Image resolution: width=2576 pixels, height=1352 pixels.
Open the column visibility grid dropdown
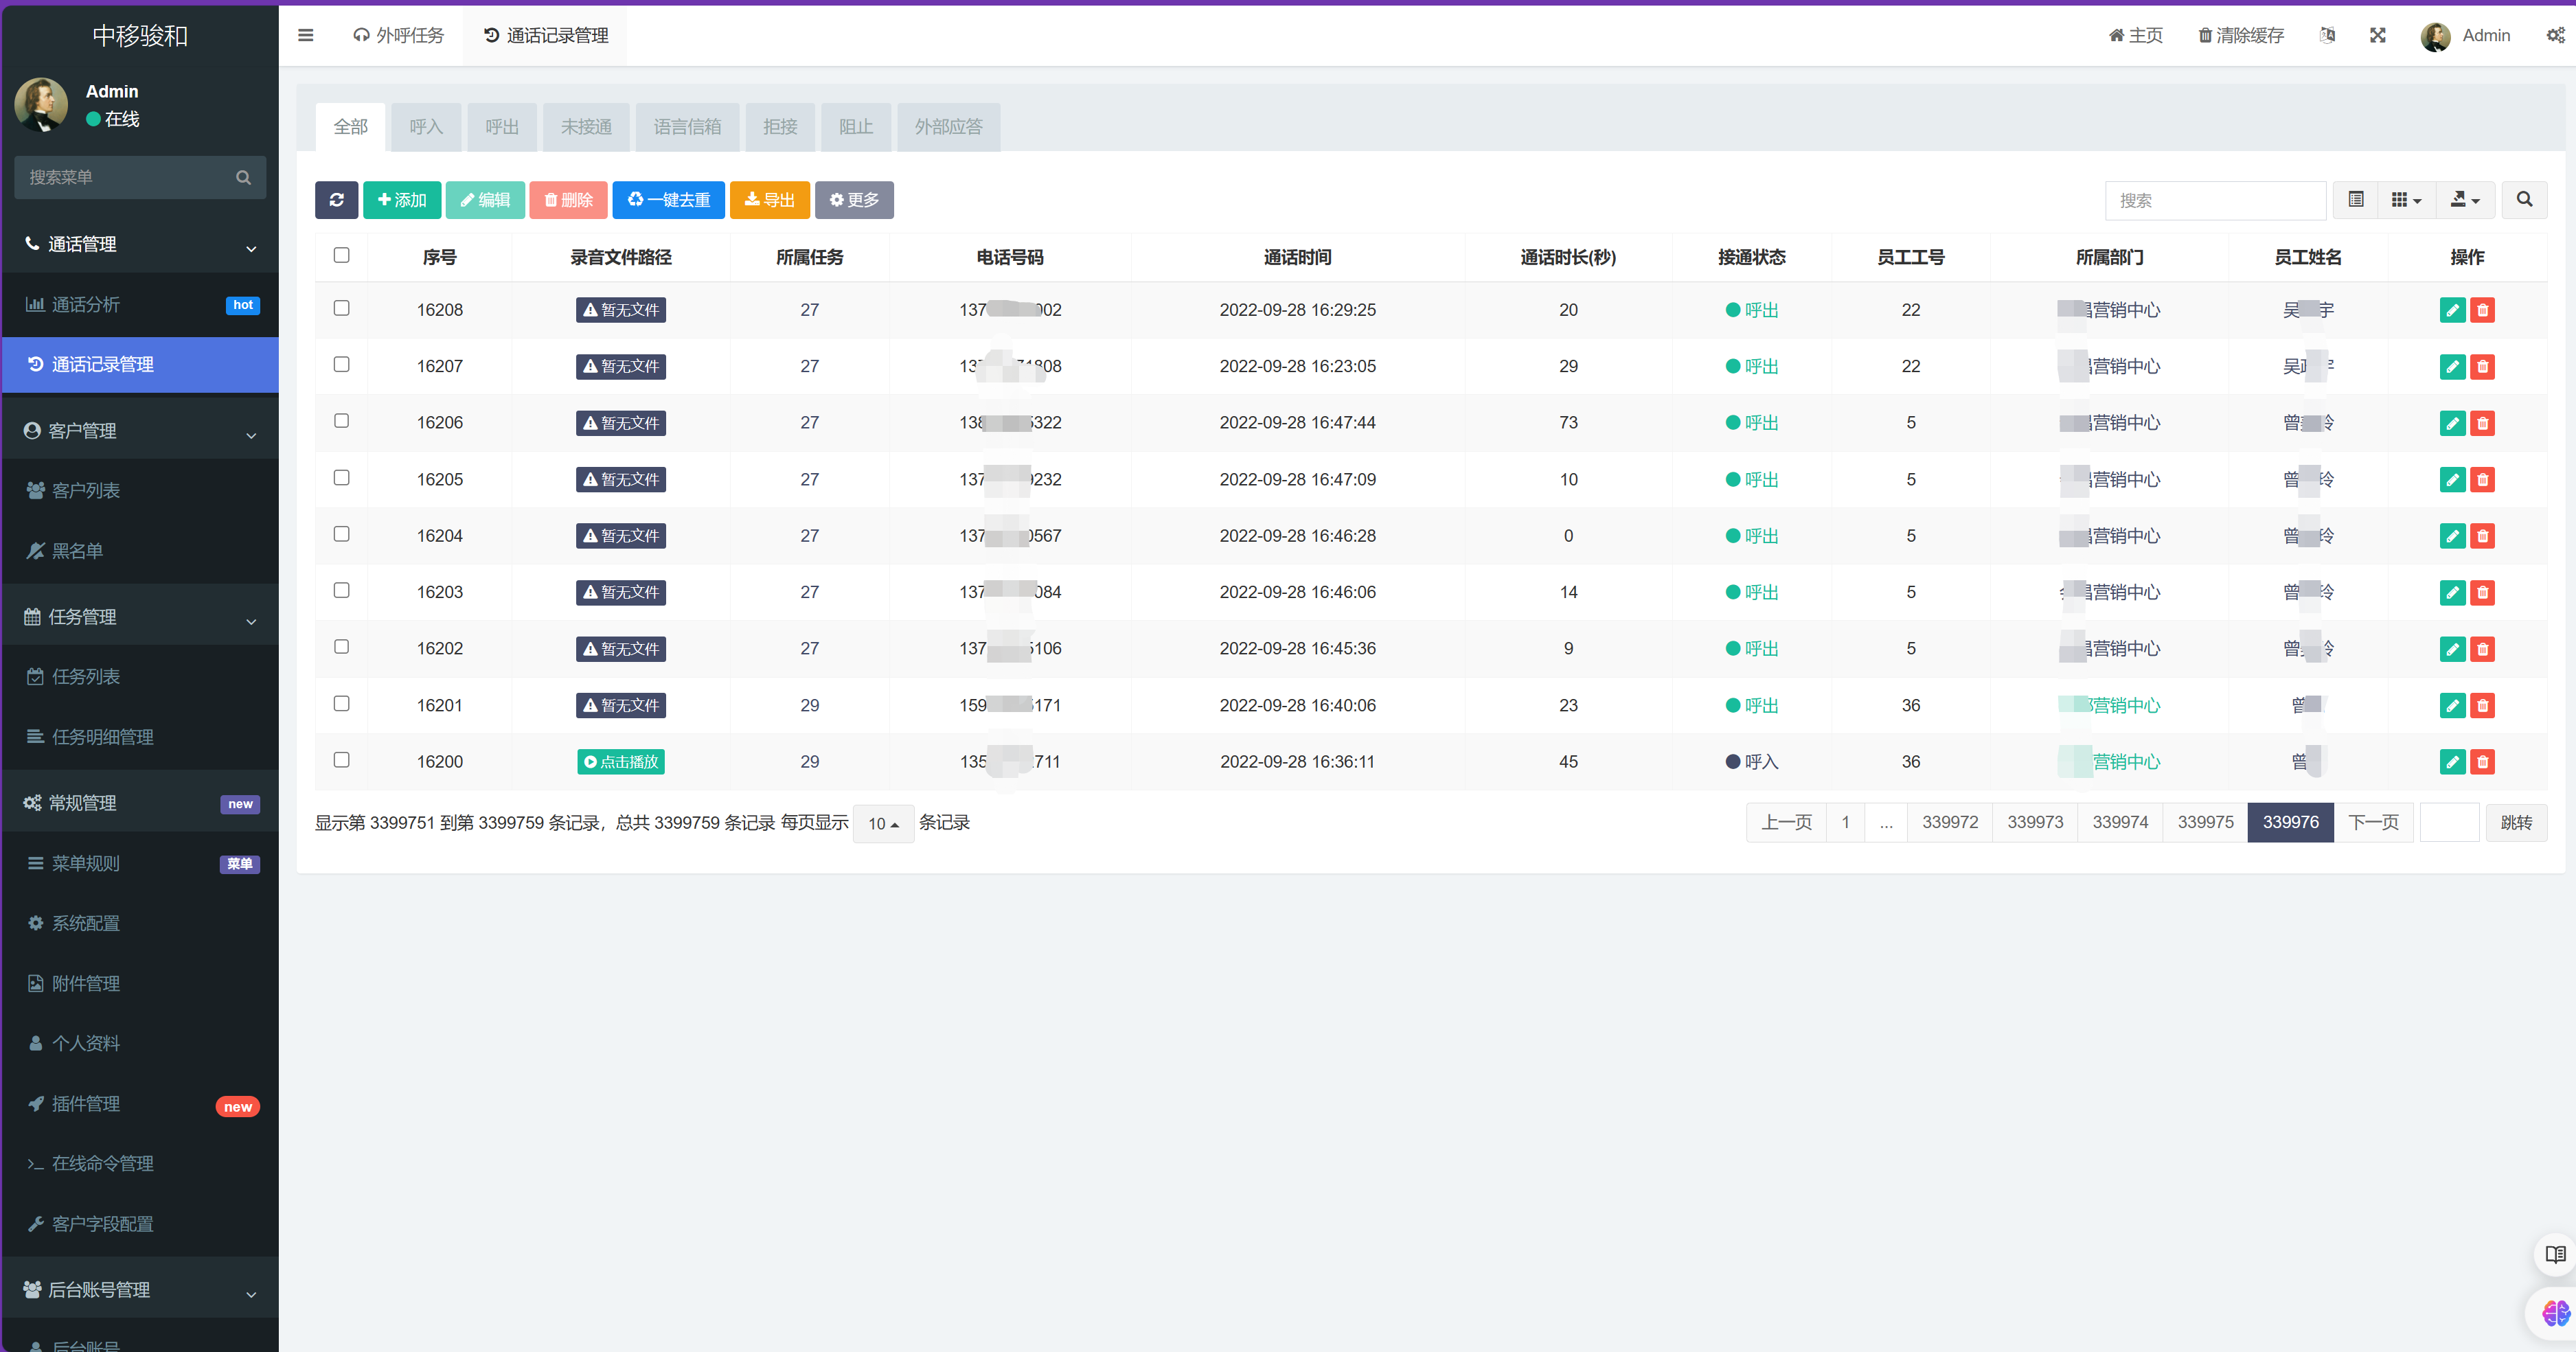click(x=2406, y=200)
